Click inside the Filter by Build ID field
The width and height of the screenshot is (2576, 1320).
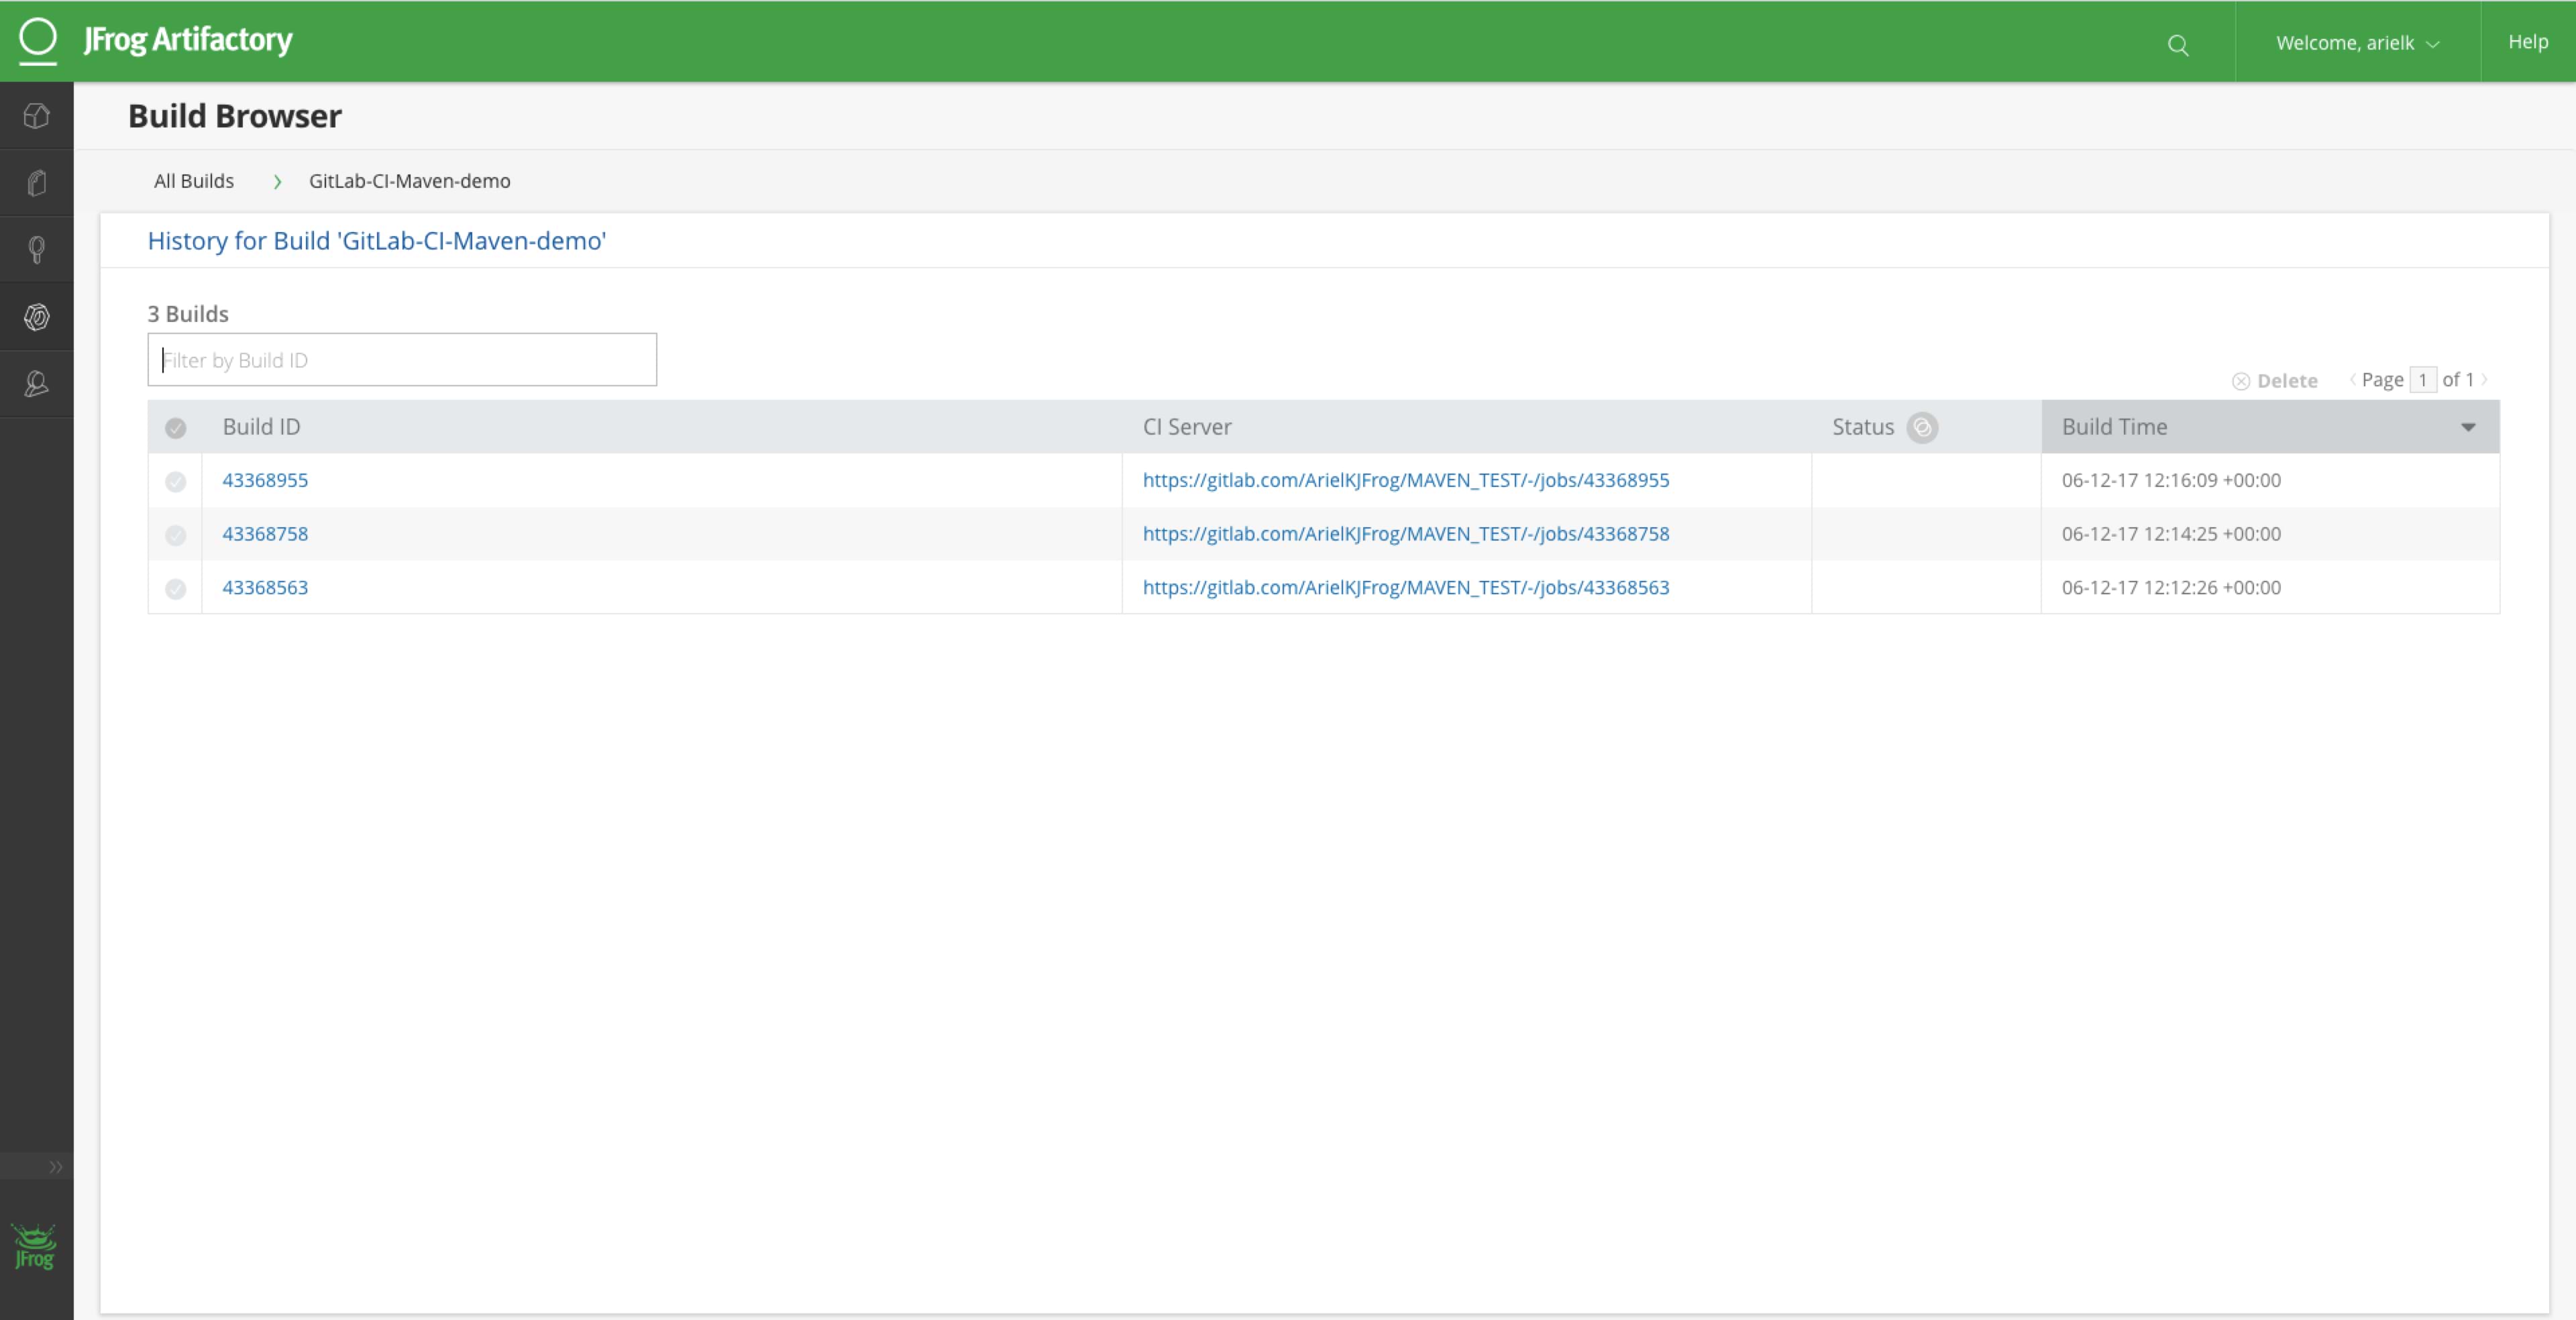tap(400, 359)
